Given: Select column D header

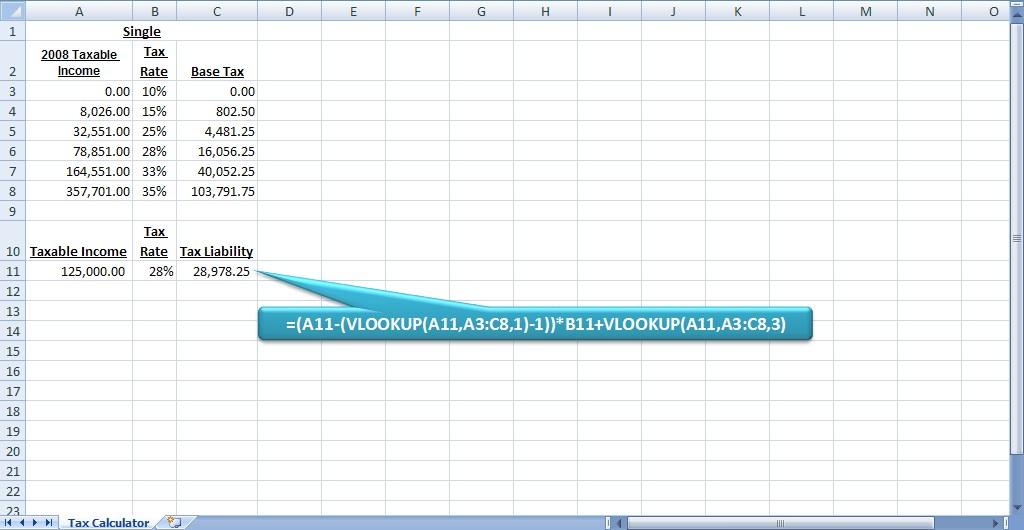Looking at the screenshot, I should [x=289, y=11].
